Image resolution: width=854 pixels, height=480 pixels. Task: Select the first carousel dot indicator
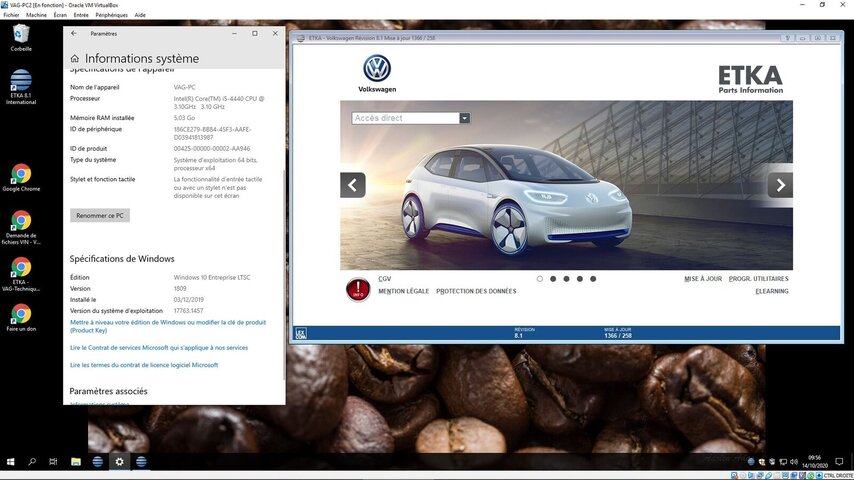tap(540, 278)
